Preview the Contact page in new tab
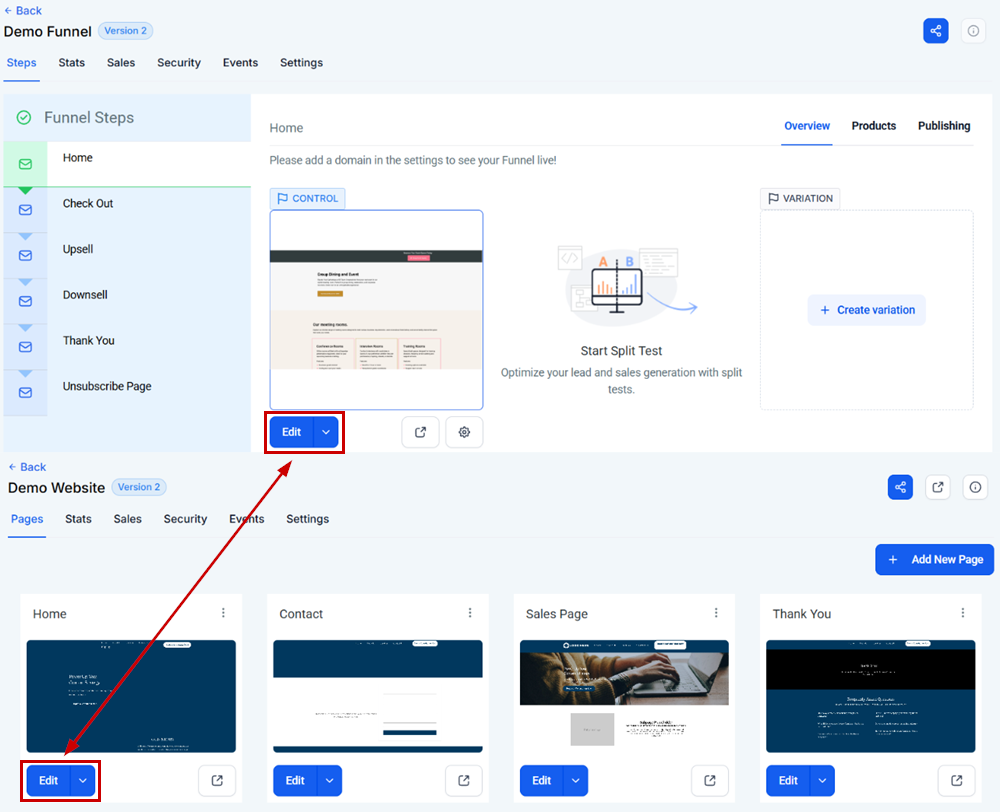Viewport: 1000px width, 812px height. [464, 781]
